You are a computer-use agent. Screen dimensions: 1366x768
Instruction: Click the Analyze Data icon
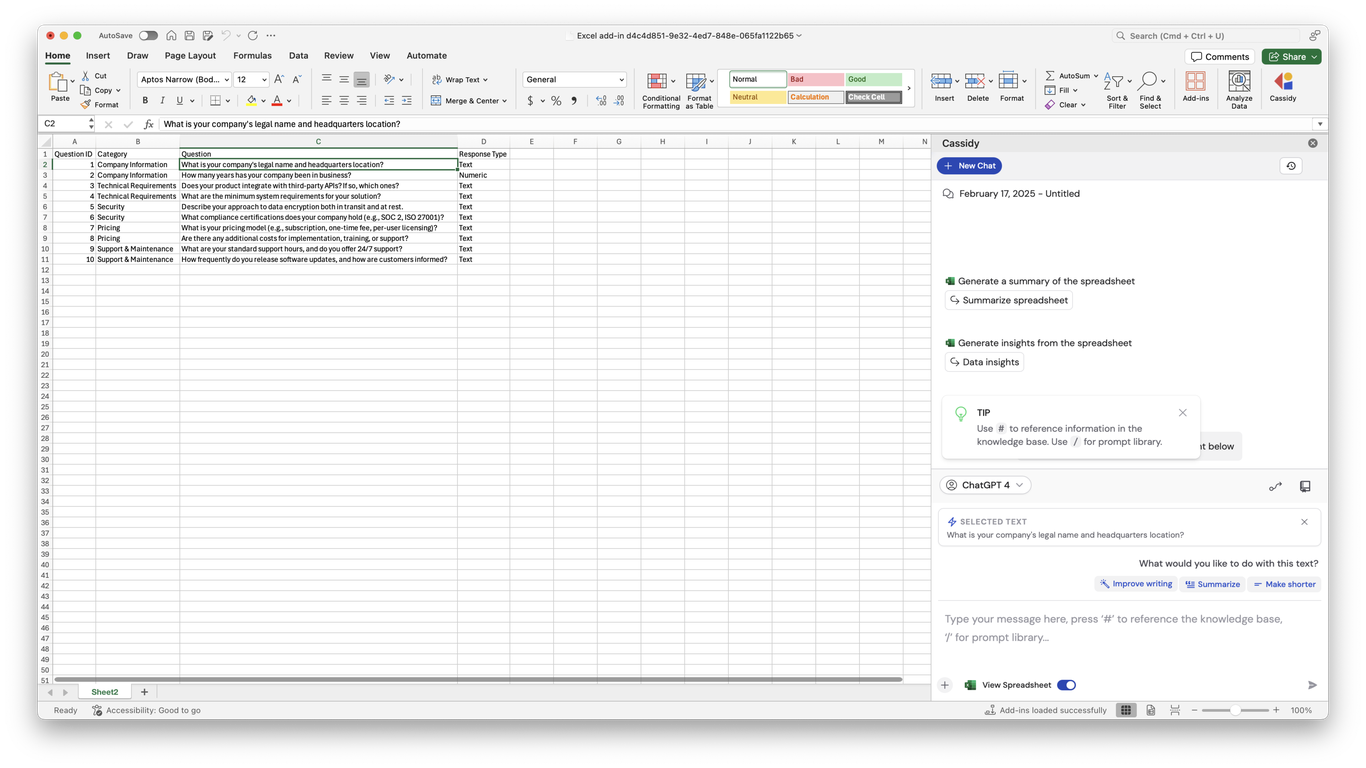tap(1239, 81)
